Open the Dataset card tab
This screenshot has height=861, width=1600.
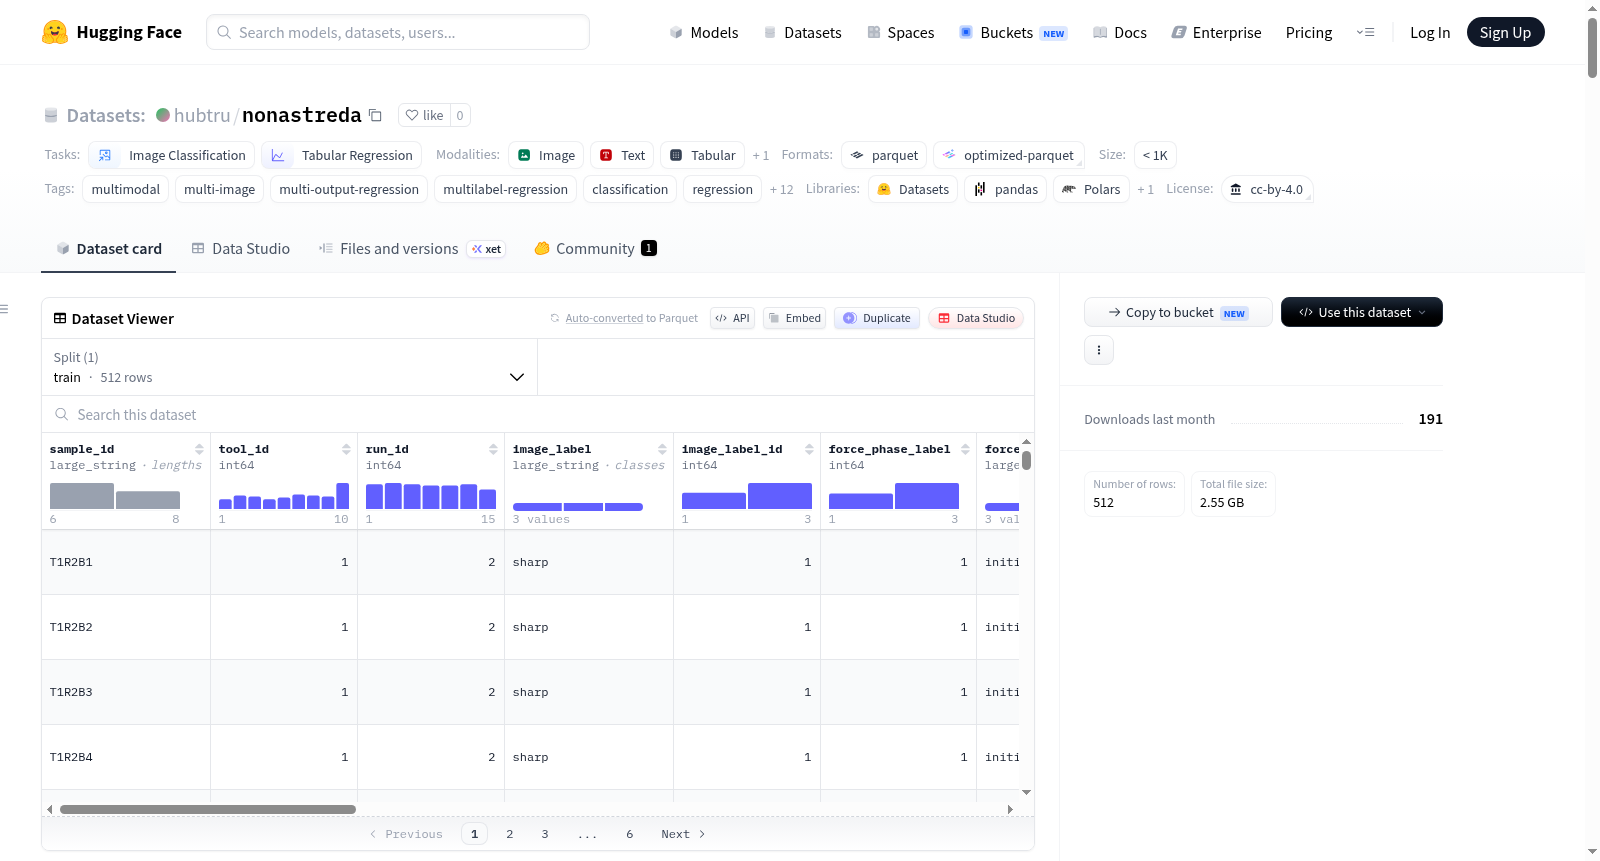109,248
